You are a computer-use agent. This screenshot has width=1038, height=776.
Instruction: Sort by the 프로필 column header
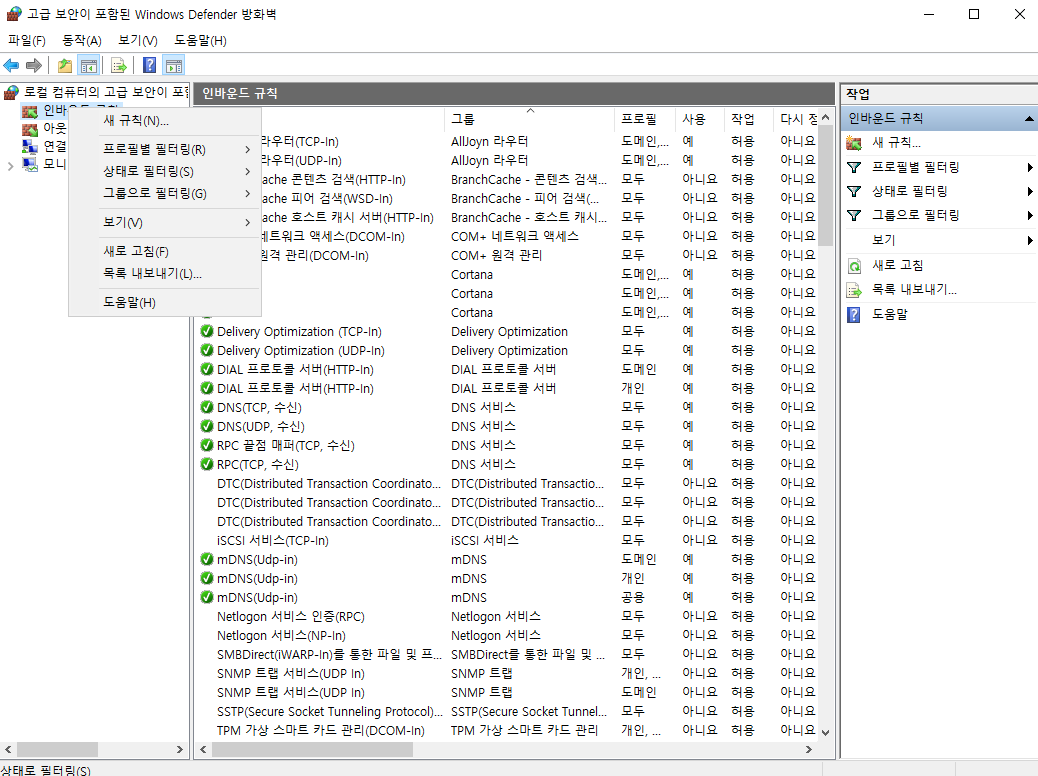(x=645, y=119)
